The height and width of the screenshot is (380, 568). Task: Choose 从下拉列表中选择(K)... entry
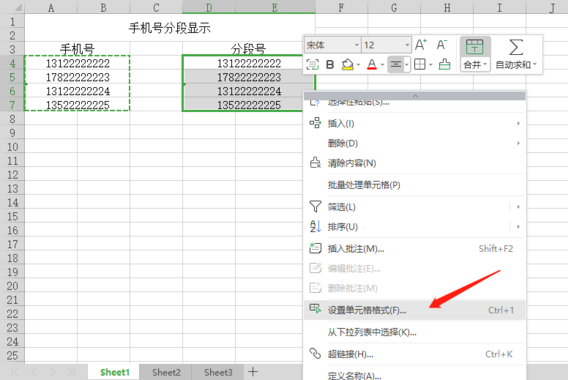pos(414,332)
